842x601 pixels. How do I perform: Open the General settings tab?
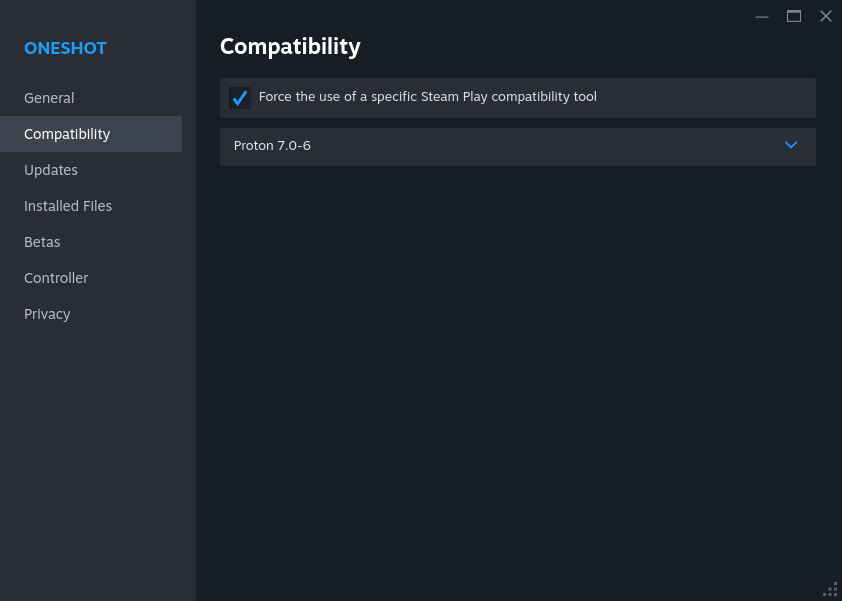point(49,98)
